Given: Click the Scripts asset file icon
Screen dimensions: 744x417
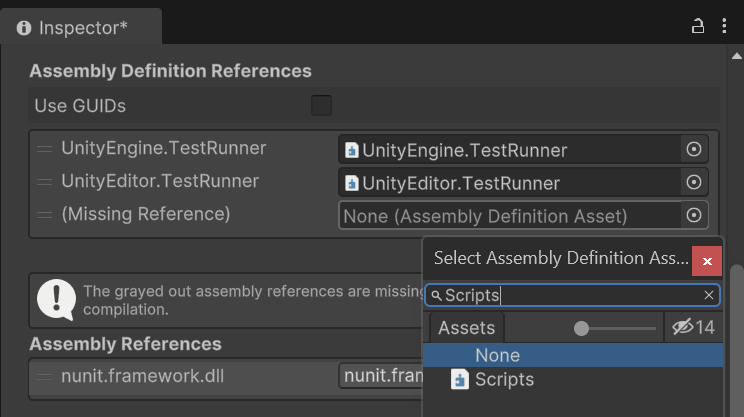Looking at the screenshot, I should 459,380.
